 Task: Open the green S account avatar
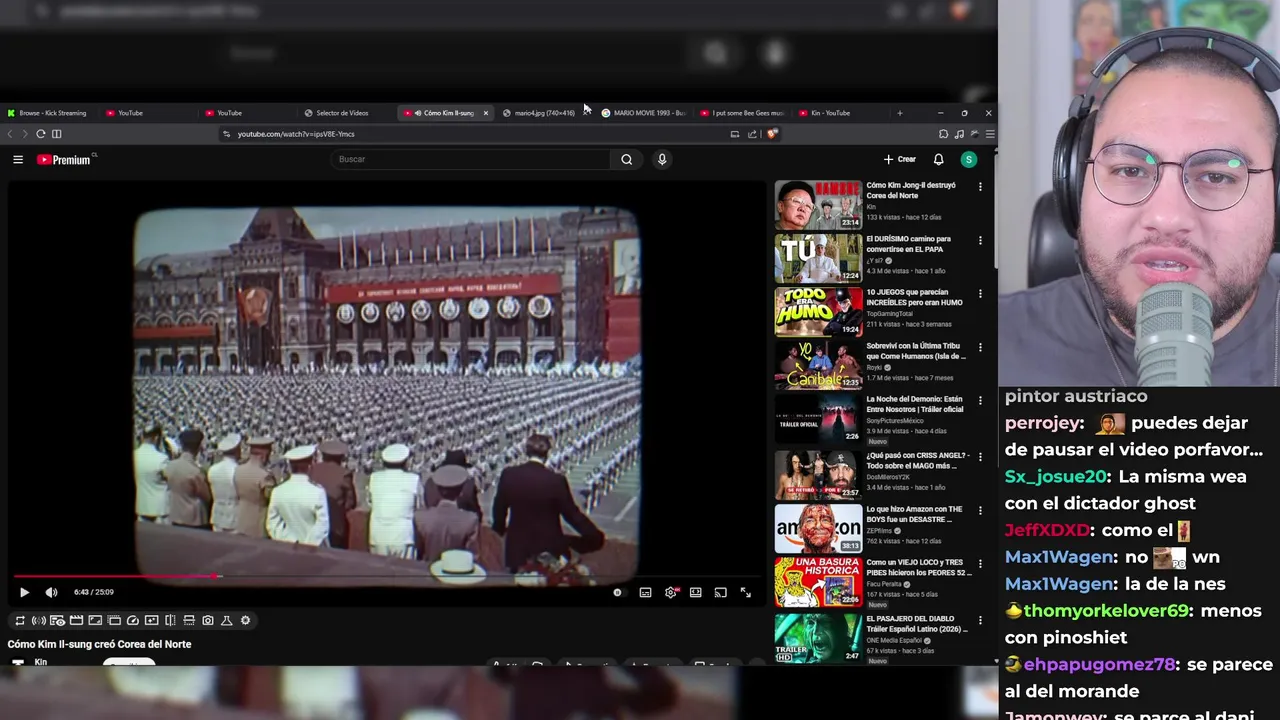[968, 159]
